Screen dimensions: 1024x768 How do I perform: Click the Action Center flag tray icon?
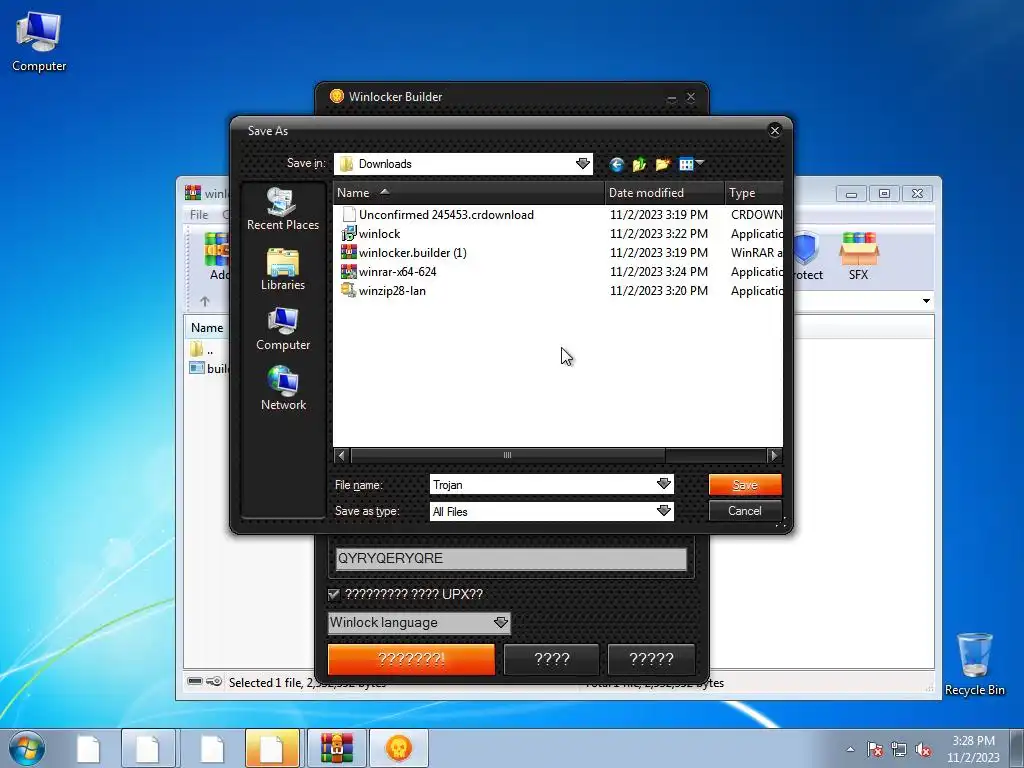[x=875, y=749]
